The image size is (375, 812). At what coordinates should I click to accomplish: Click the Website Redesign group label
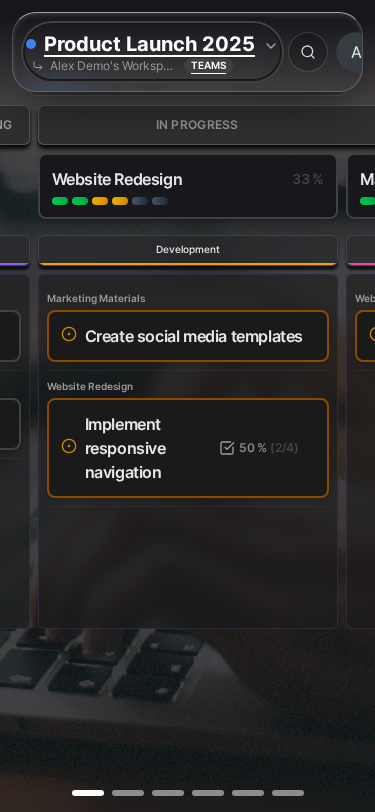coord(90,387)
